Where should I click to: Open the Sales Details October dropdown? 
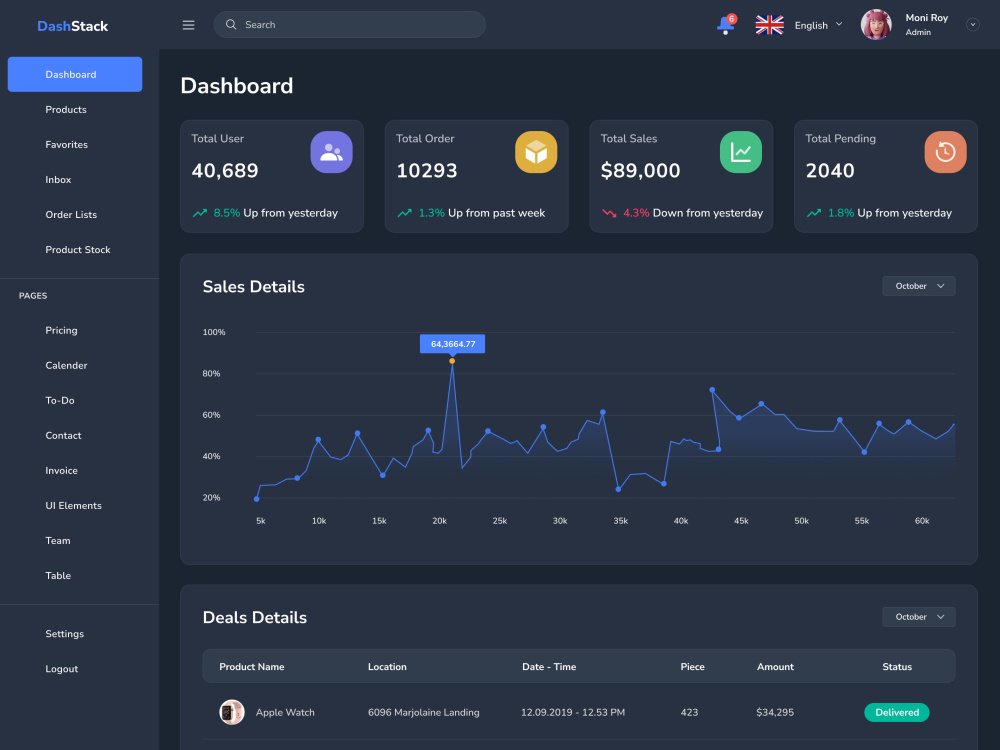[x=918, y=286]
